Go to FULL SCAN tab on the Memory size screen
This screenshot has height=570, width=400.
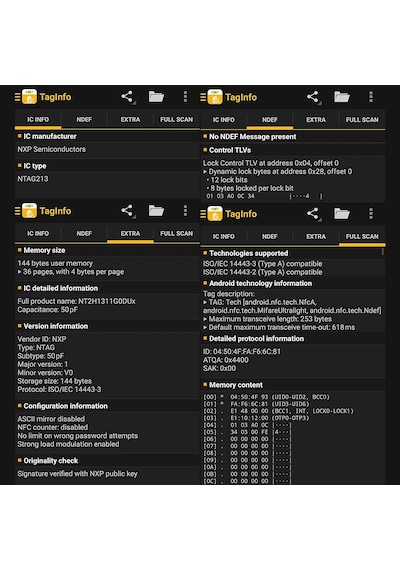click(176, 234)
